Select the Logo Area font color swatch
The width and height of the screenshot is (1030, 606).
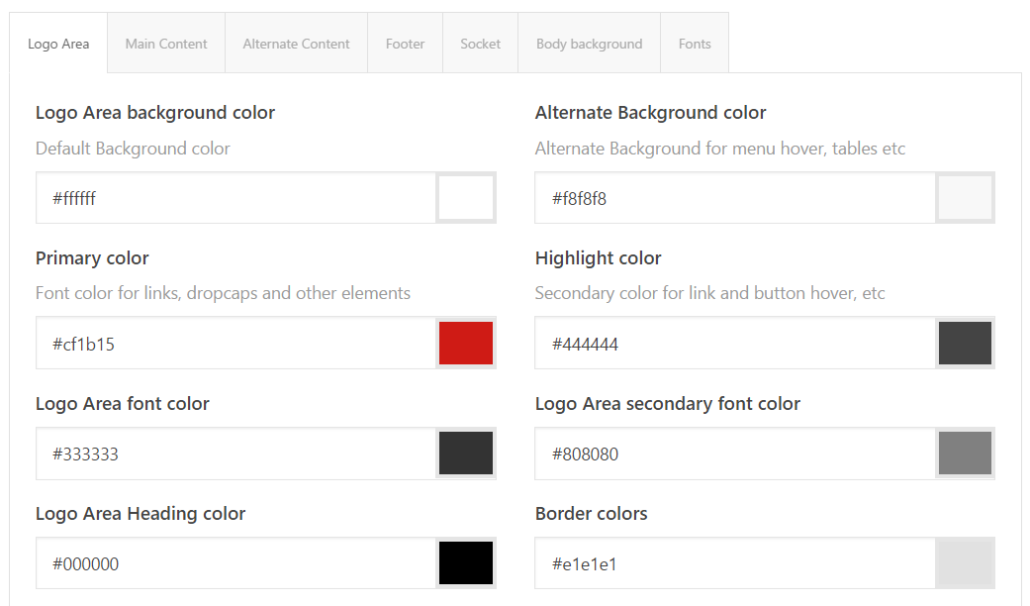466,452
